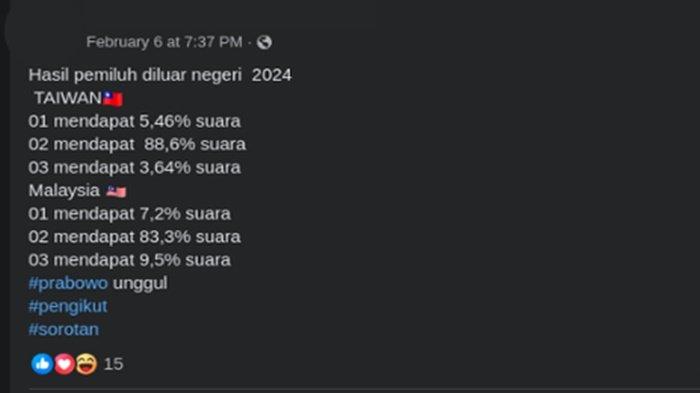Click the red heart Love reaction icon
700x393 pixels.
[64, 364]
